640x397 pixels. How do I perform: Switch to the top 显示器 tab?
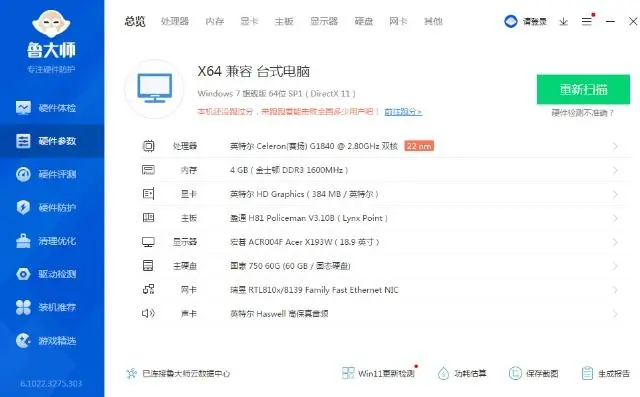[324, 21]
